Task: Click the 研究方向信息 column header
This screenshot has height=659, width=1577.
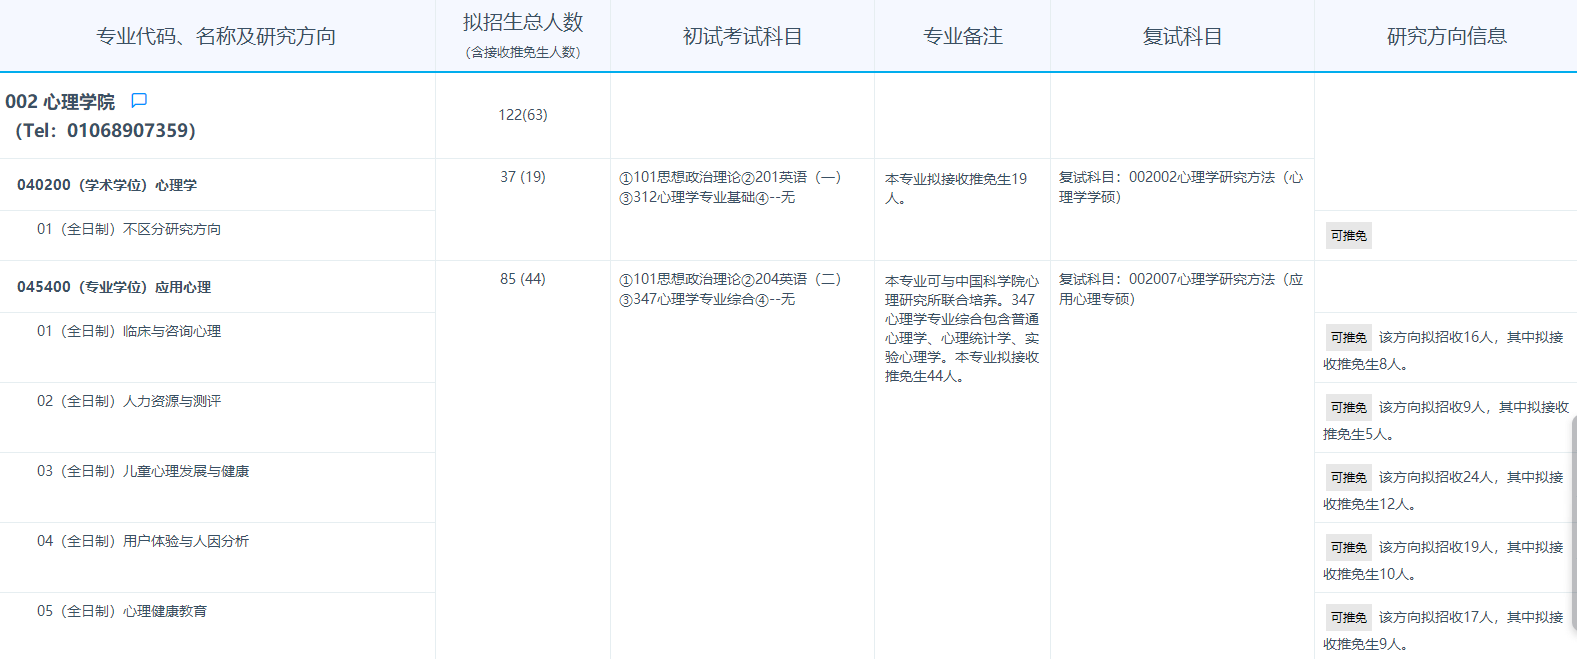Action: pos(1446,37)
